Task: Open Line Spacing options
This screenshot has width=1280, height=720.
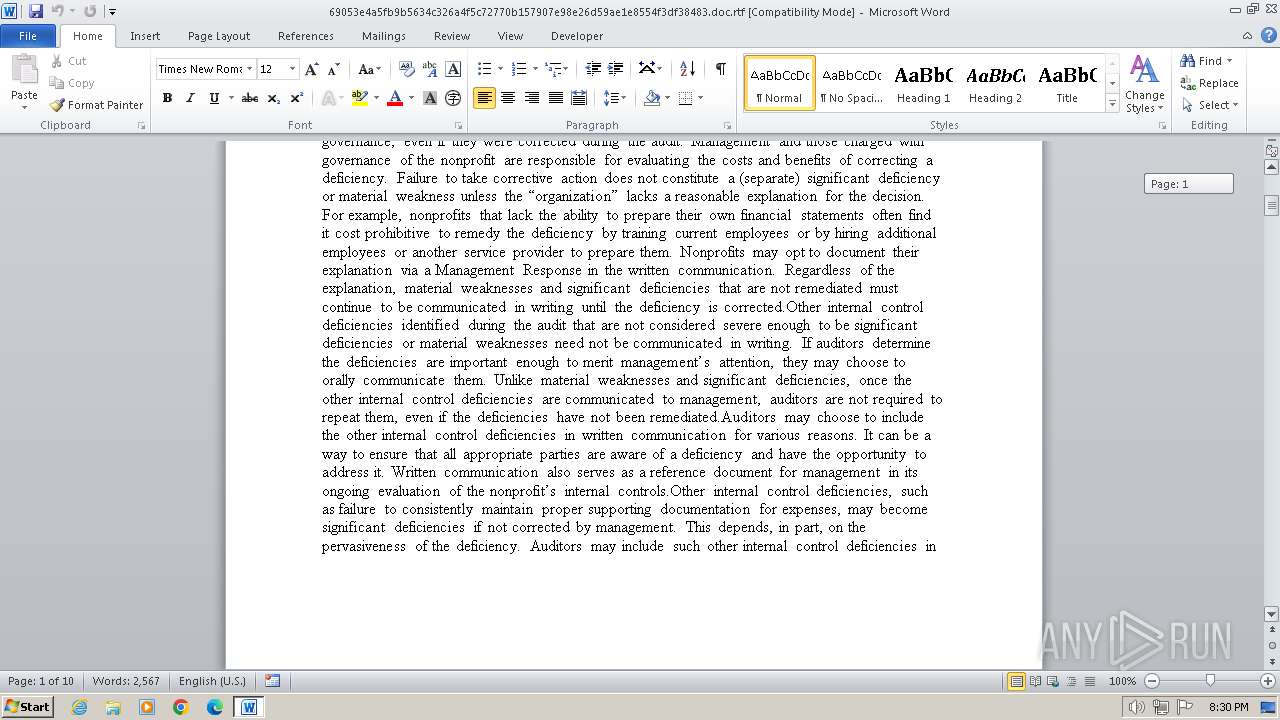Action: click(x=615, y=98)
